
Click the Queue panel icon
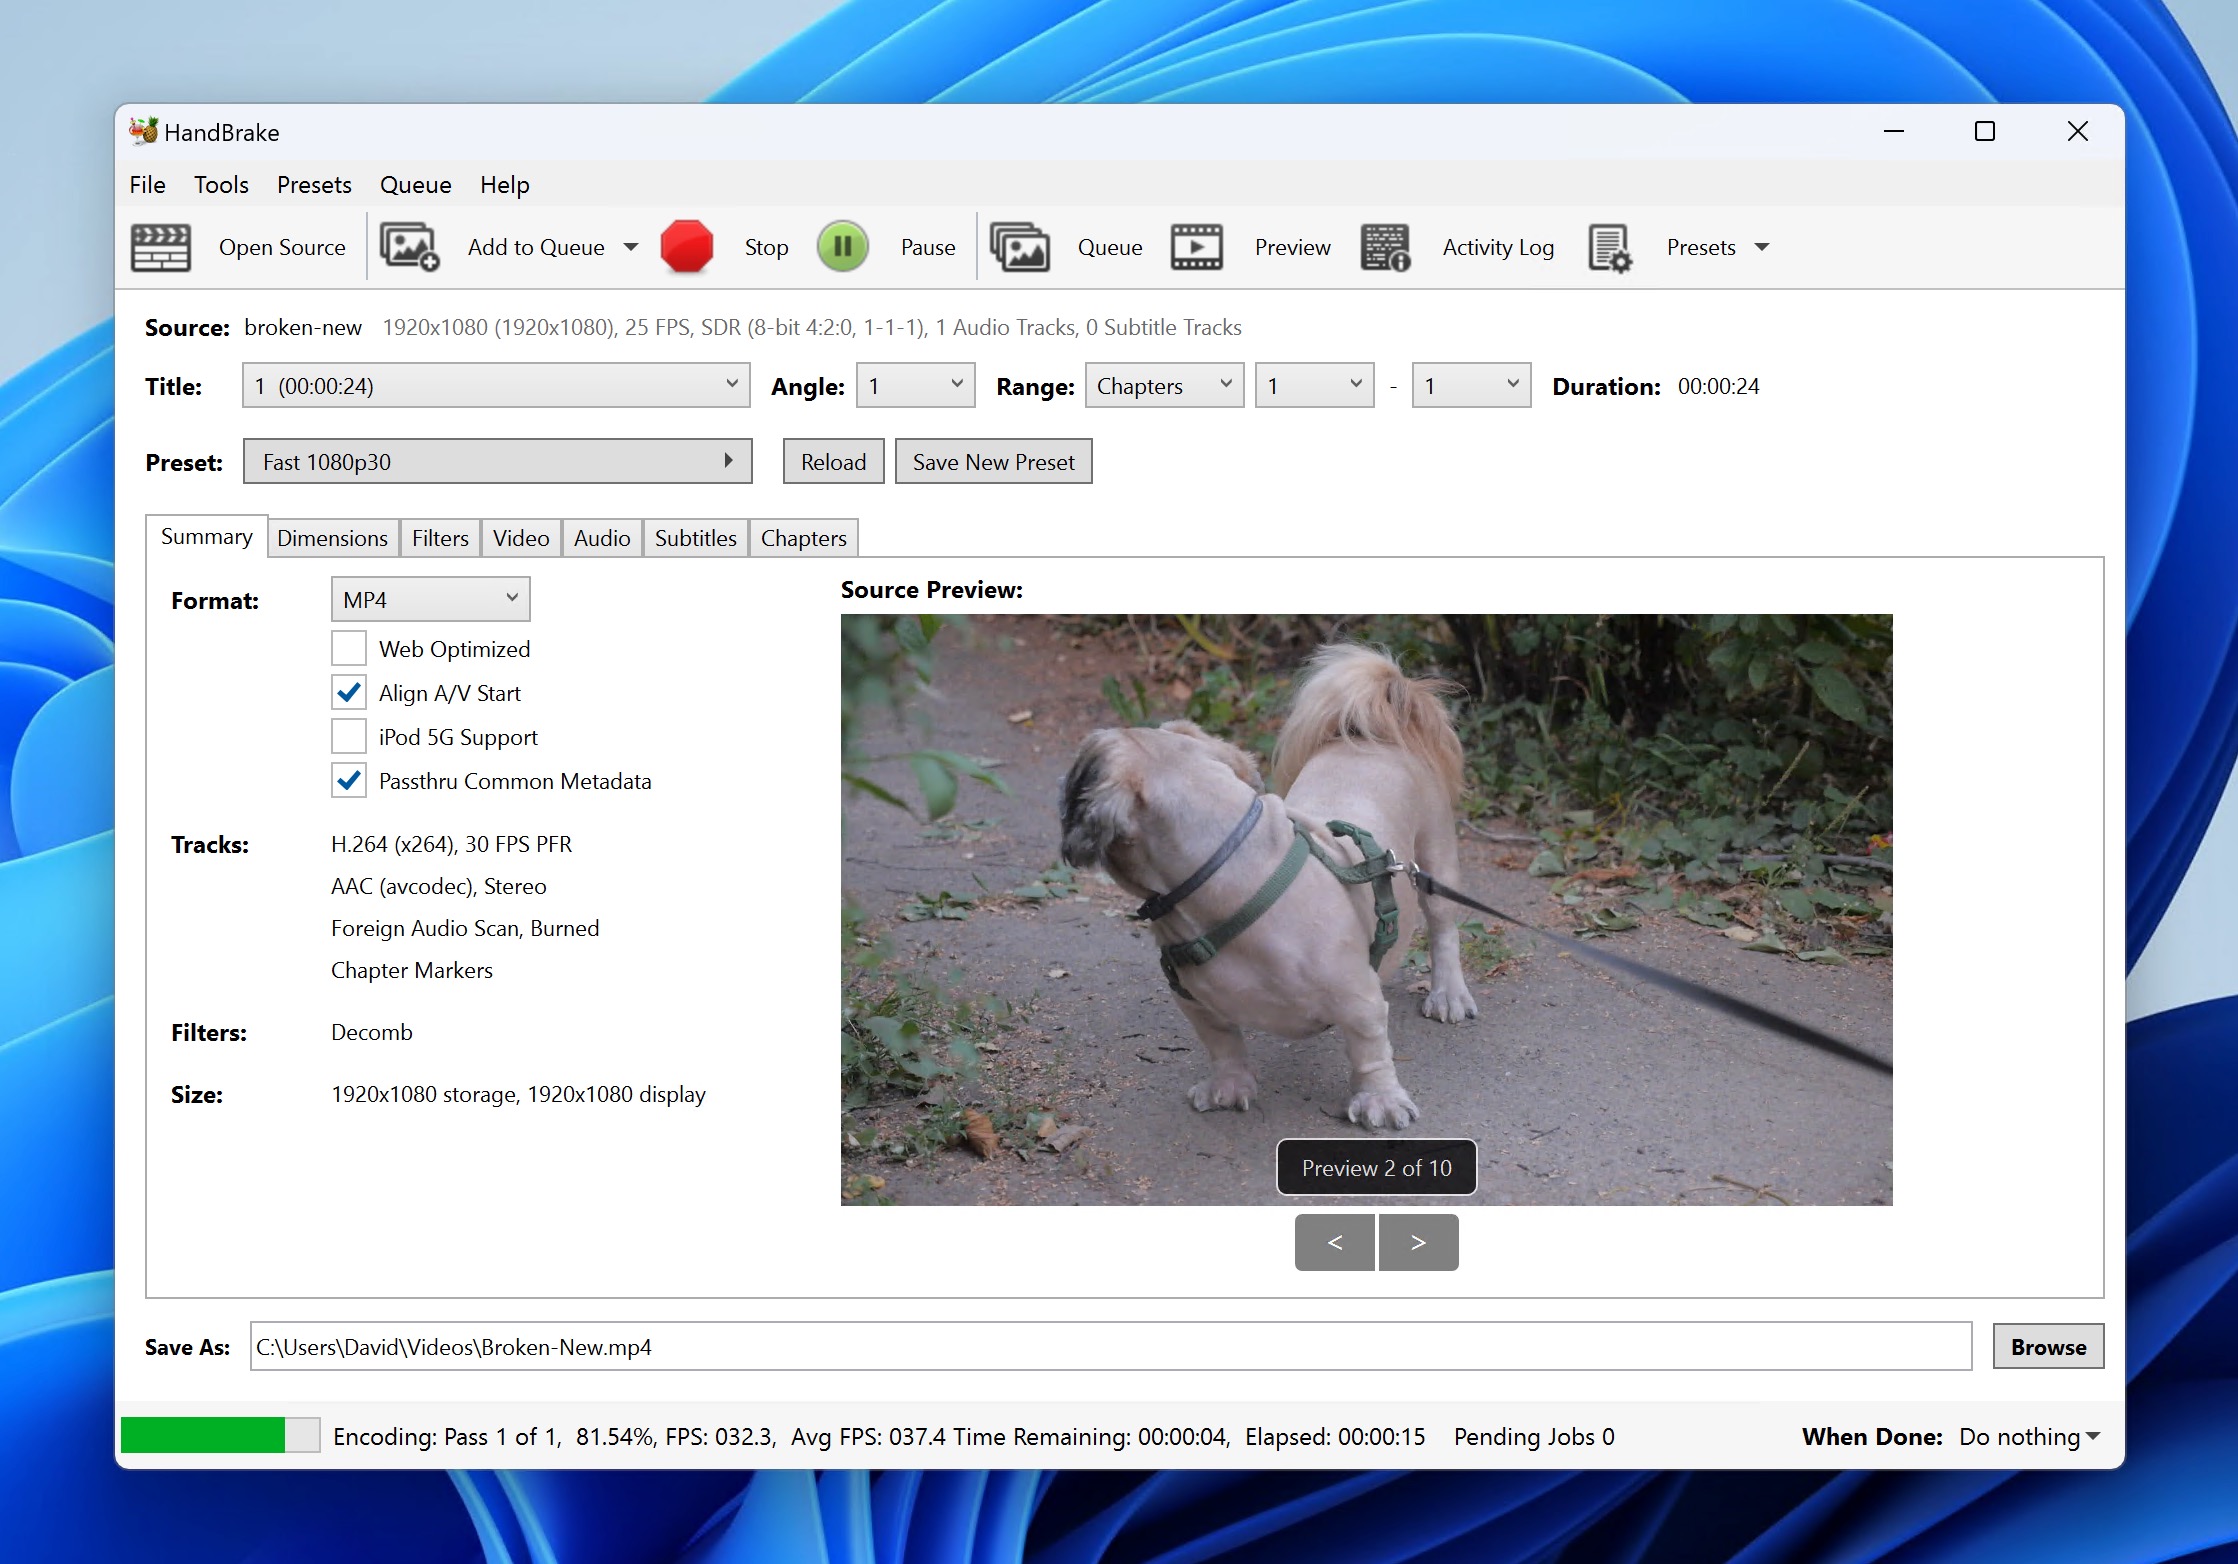tap(1024, 245)
